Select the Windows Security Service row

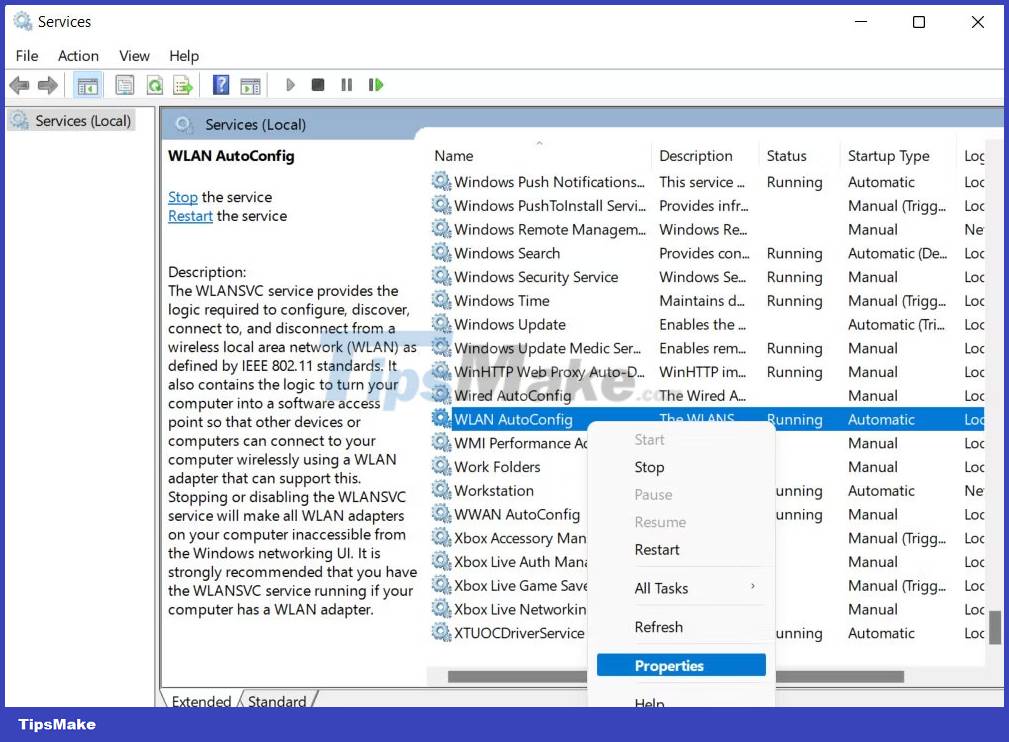click(706, 277)
